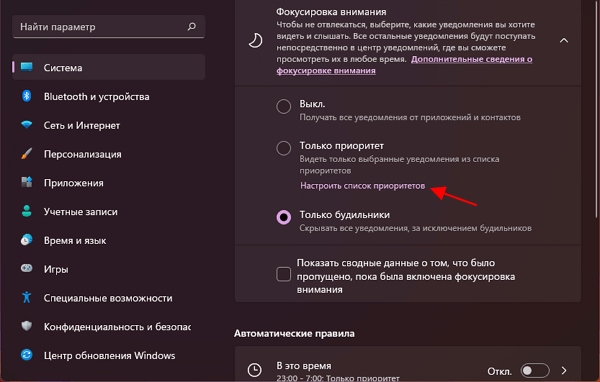
Task: Toggle the В это время rule switch
Action: 535,371
